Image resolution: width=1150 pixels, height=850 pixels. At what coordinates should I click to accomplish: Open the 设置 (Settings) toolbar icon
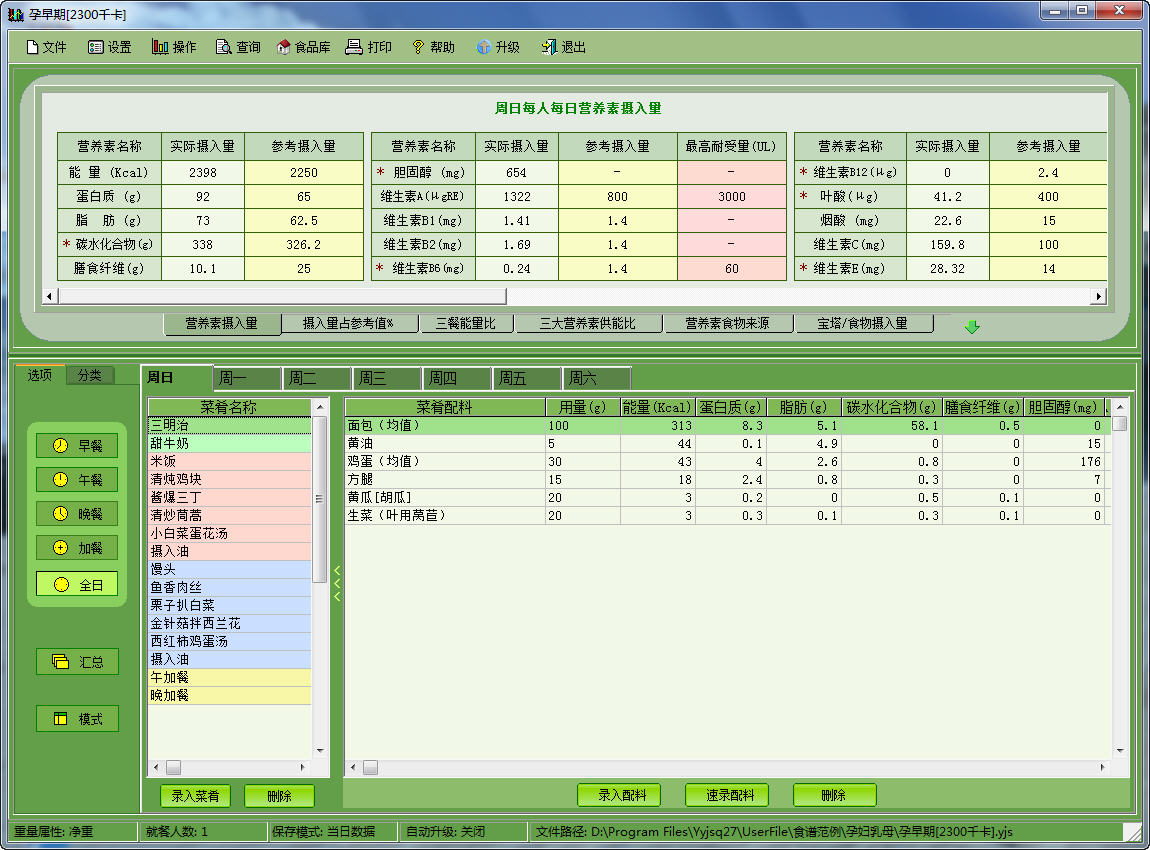[x=96, y=47]
